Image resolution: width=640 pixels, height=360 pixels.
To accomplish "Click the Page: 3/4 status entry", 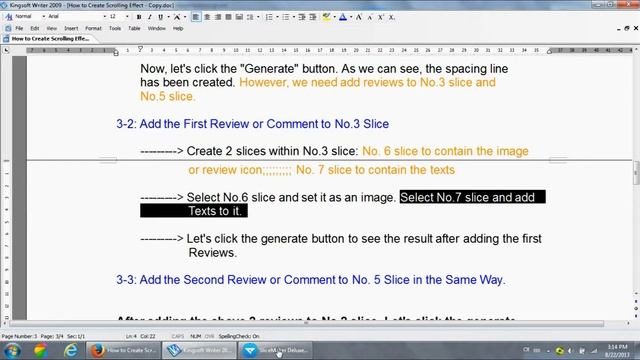I will [52, 336].
